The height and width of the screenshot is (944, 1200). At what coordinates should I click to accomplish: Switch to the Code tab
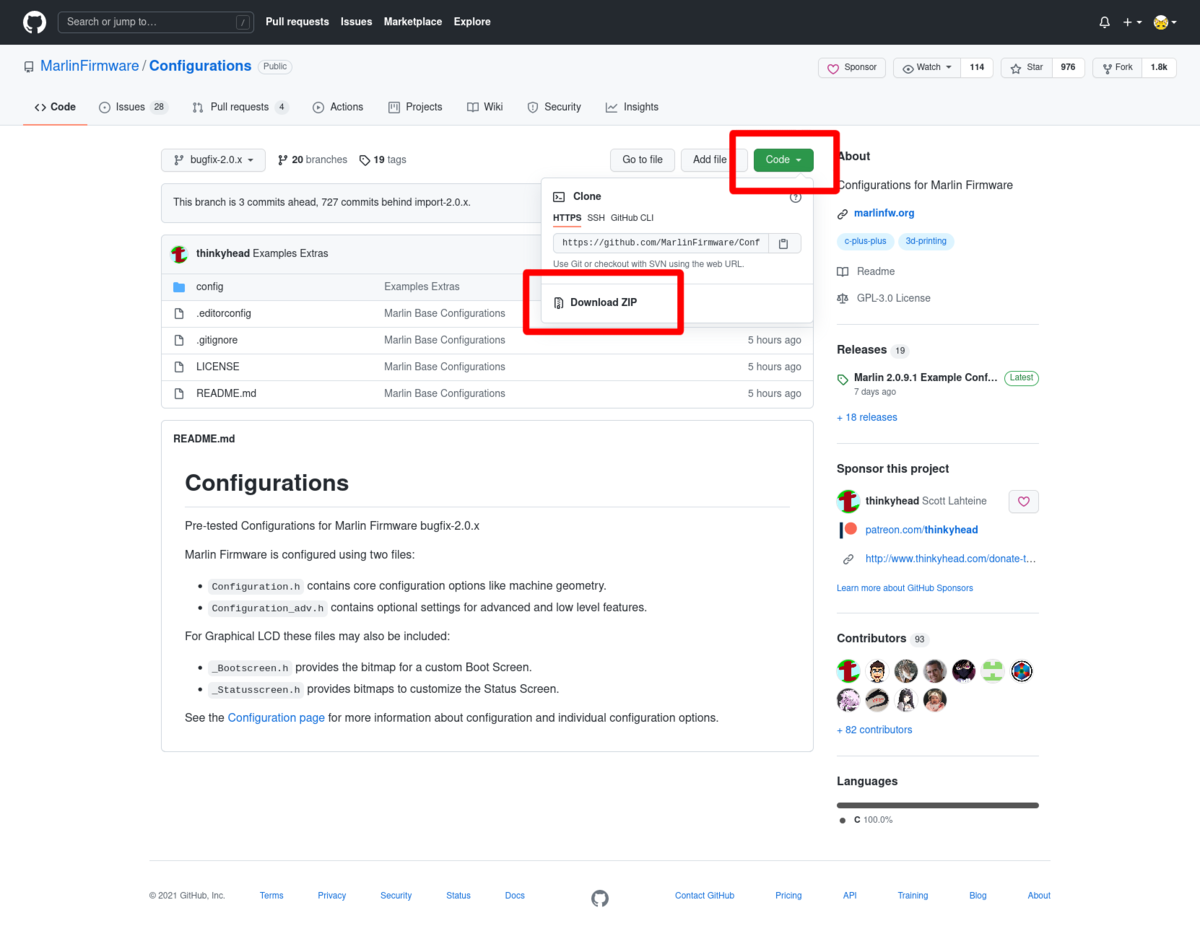pyautogui.click(x=55, y=107)
